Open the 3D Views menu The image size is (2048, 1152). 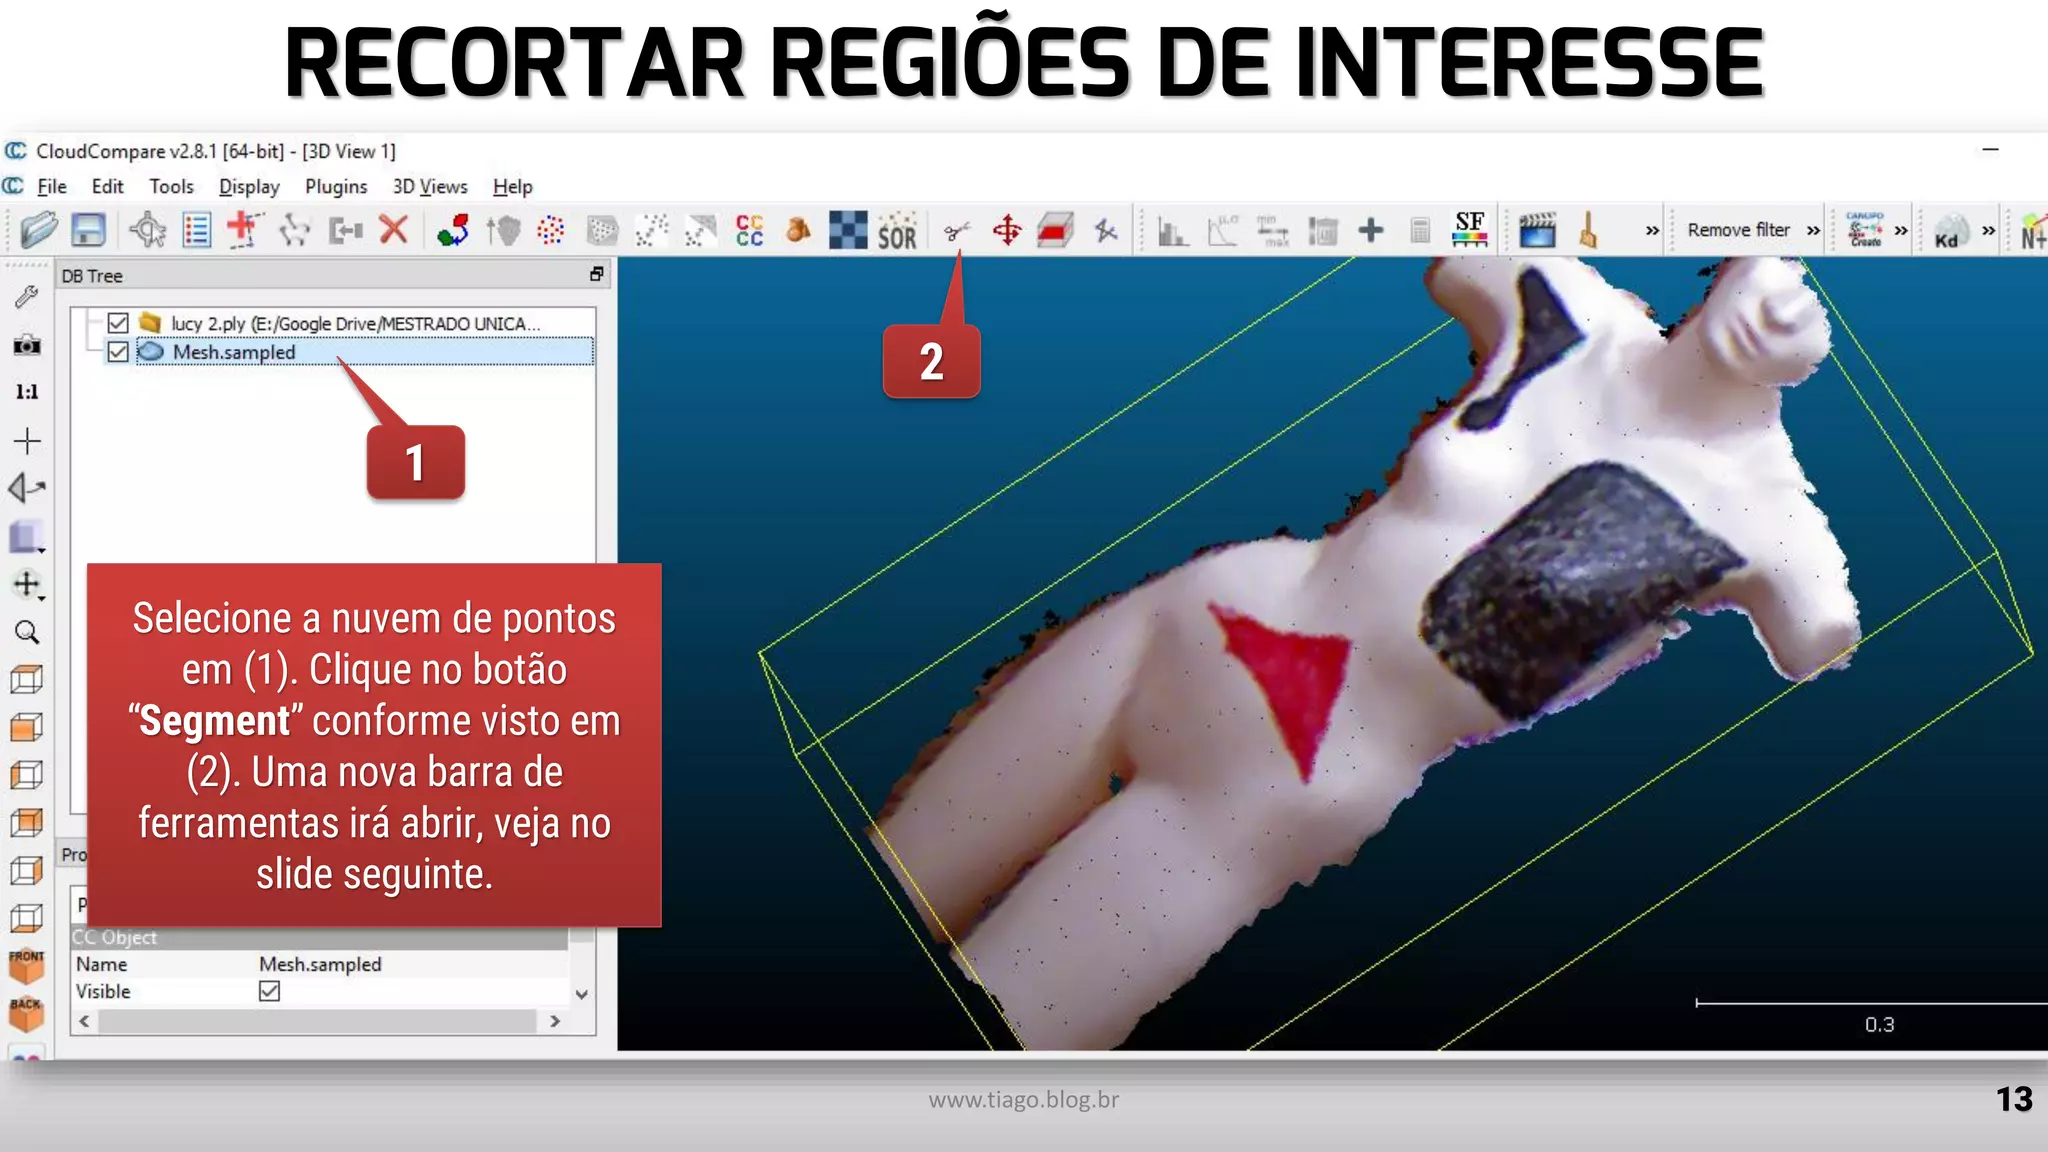coord(430,187)
